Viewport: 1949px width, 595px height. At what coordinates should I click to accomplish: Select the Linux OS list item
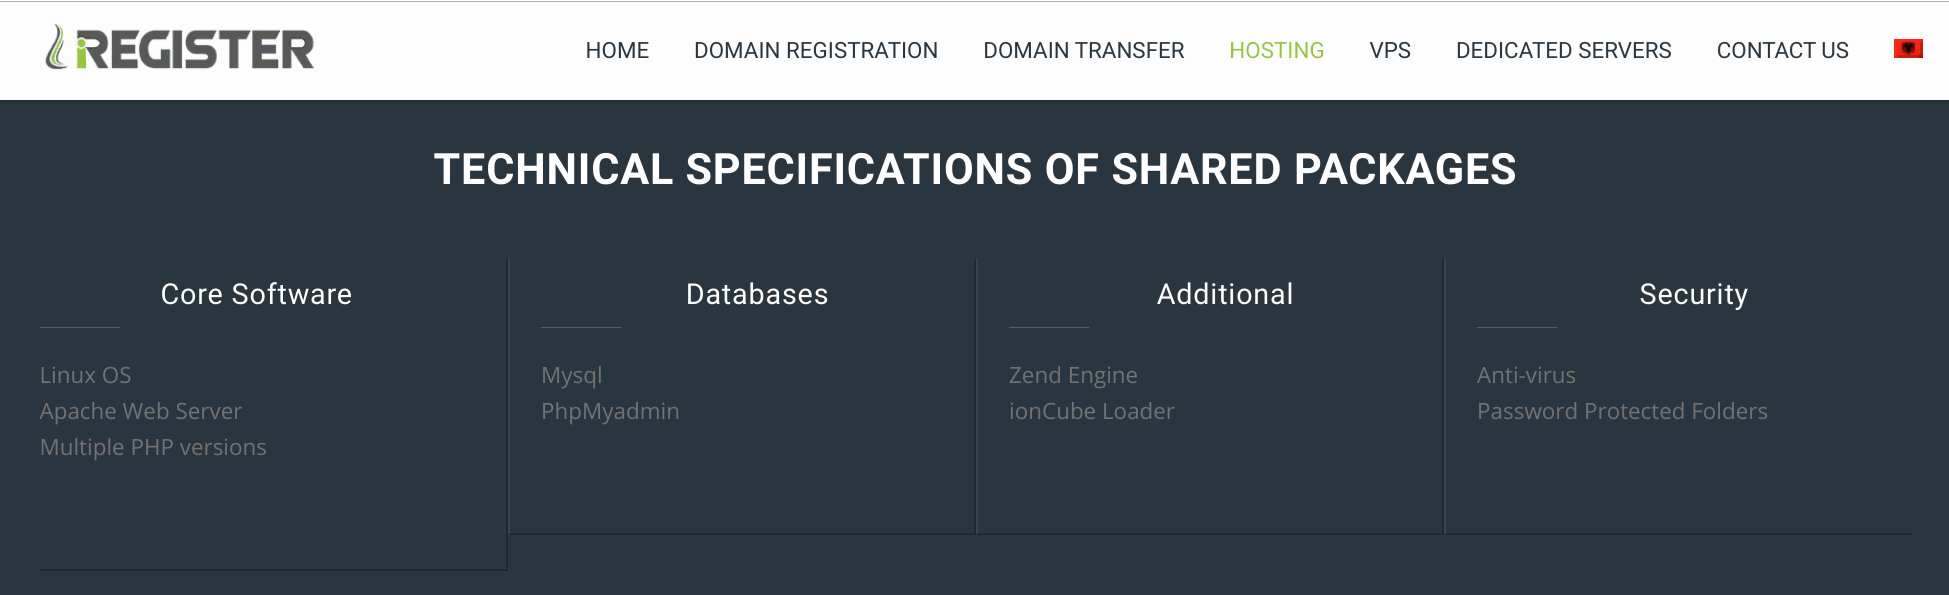(x=86, y=375)
